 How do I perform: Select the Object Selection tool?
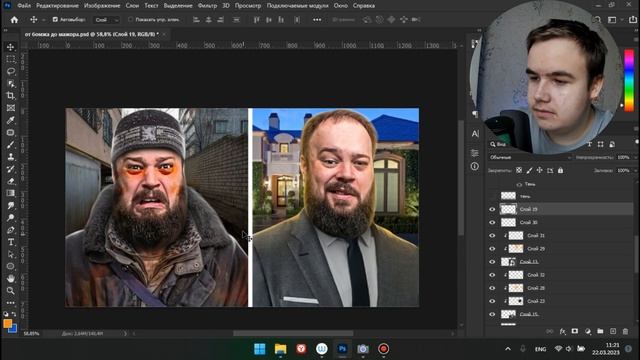(11, 84)
